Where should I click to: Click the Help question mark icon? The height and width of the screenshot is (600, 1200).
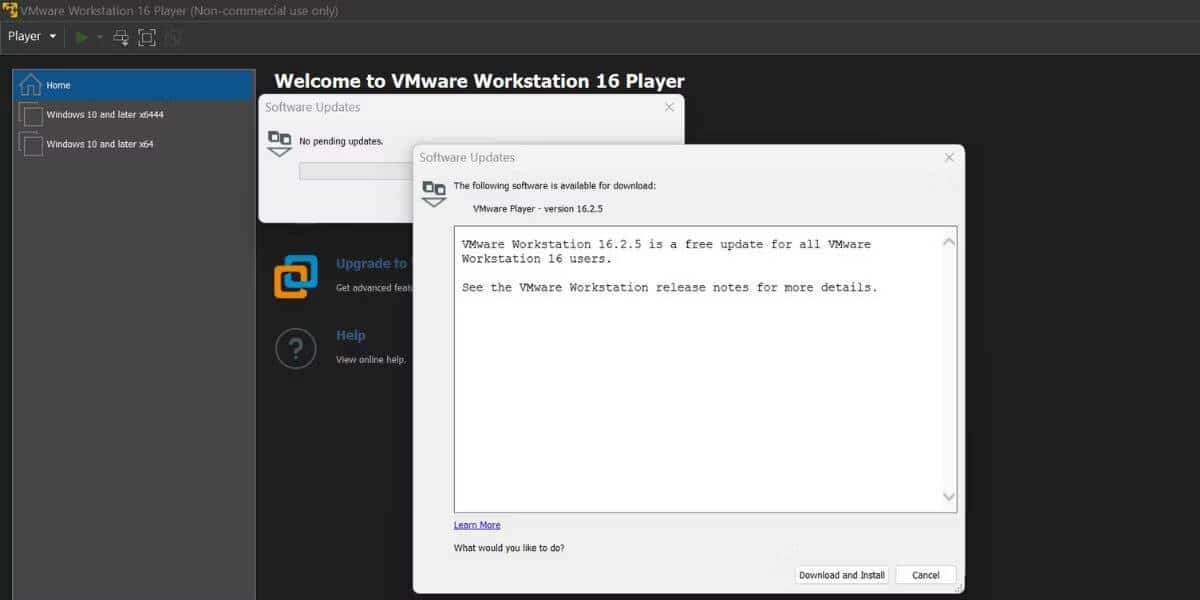click(x=297, y=347)
